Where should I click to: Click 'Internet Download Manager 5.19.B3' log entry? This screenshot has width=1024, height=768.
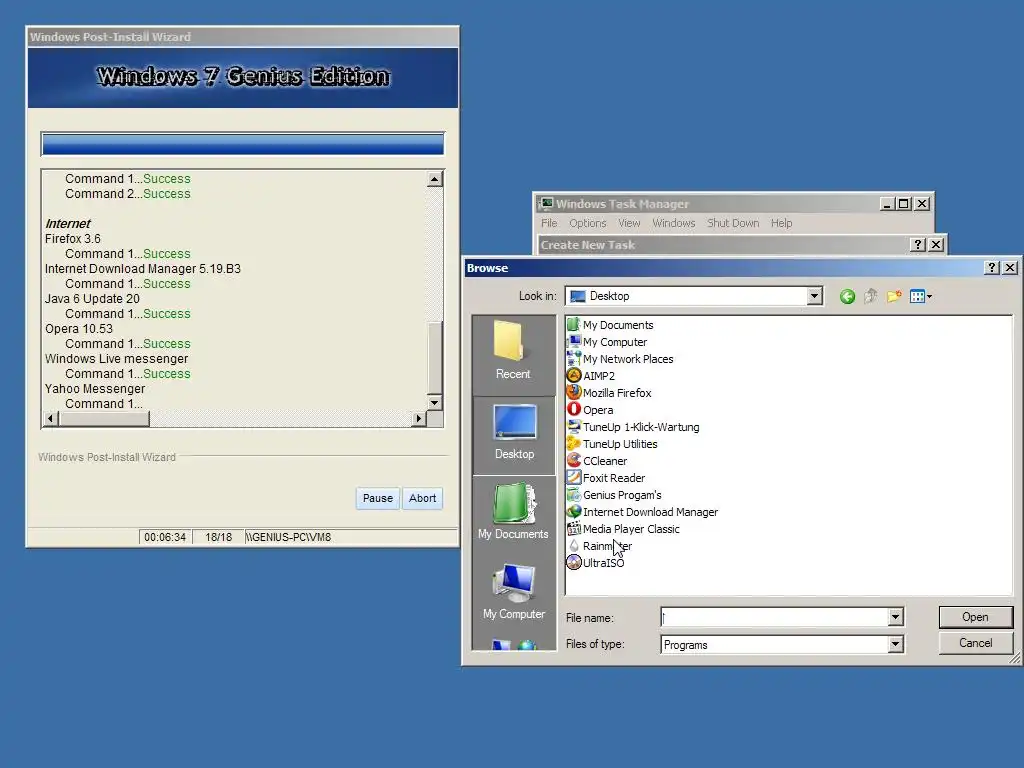[x=142, y=268]
